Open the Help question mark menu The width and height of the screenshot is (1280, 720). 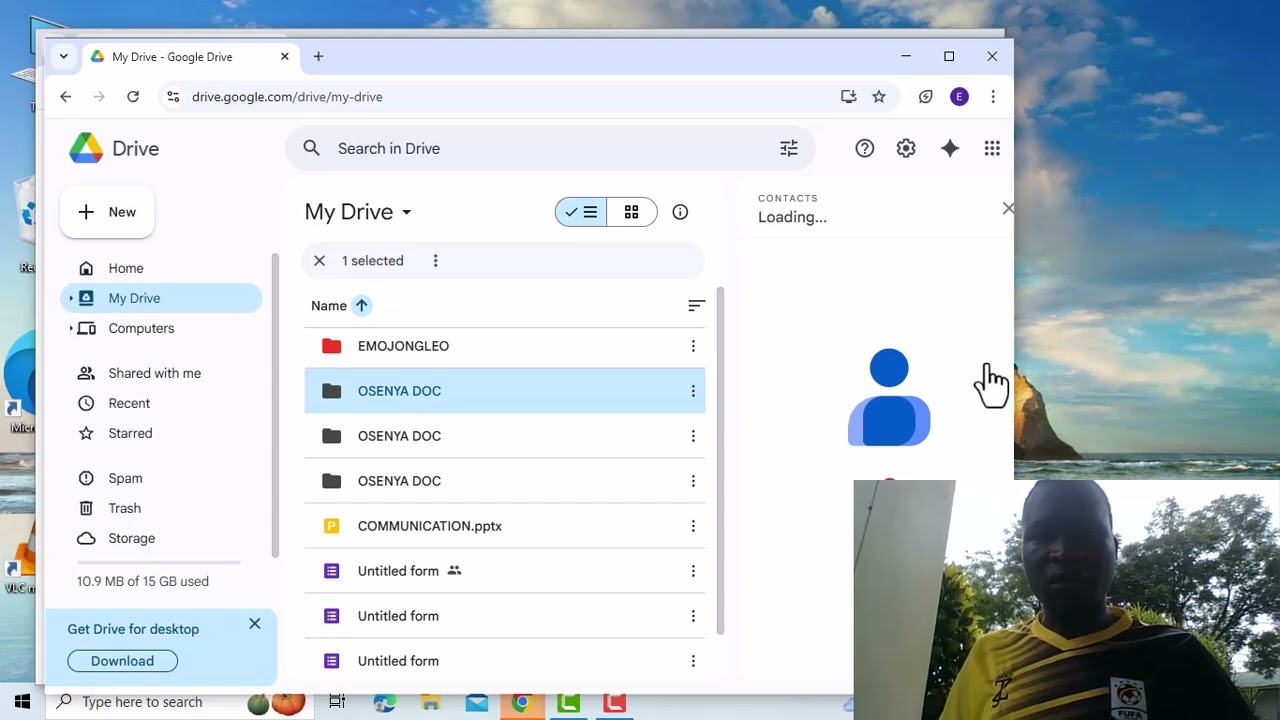coord(865,148)
